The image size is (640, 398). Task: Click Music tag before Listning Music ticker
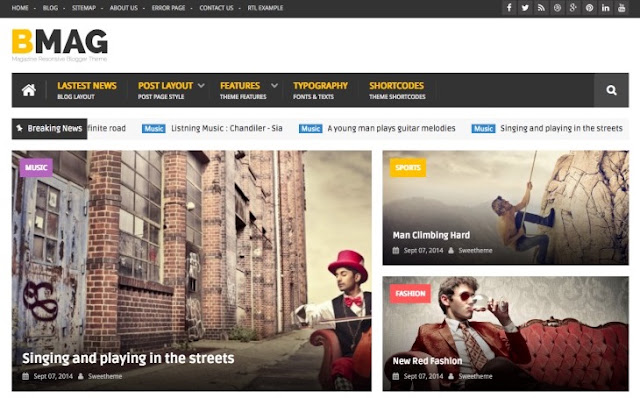tap(153, 129)
